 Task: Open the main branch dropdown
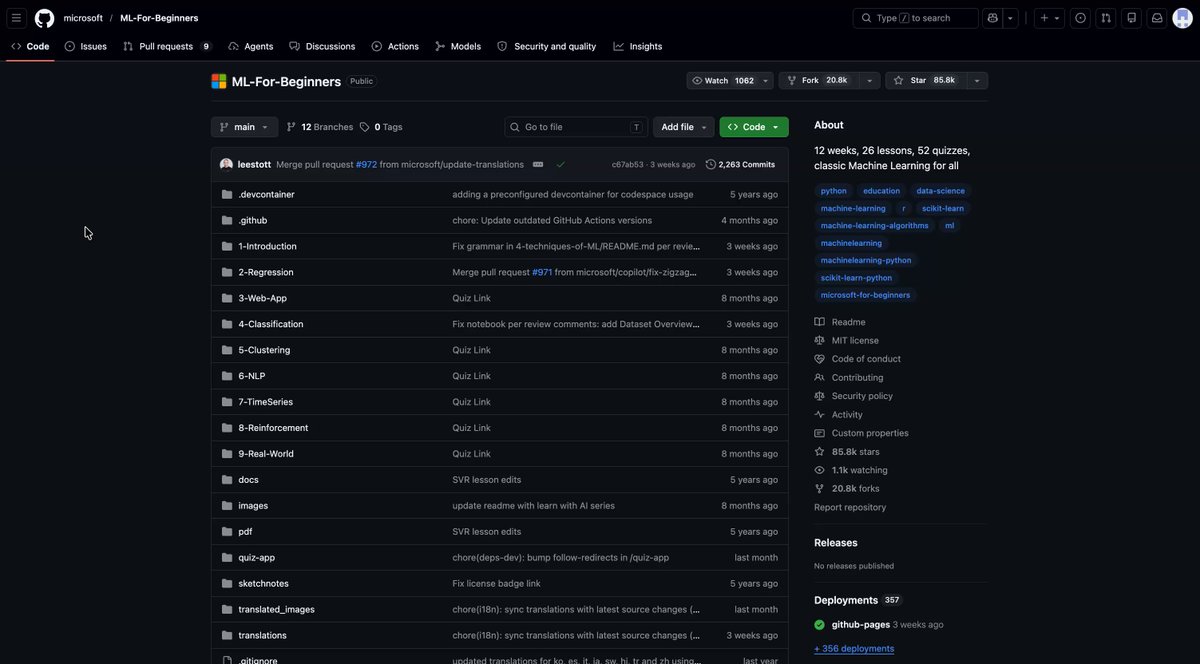tap(244, 127)
